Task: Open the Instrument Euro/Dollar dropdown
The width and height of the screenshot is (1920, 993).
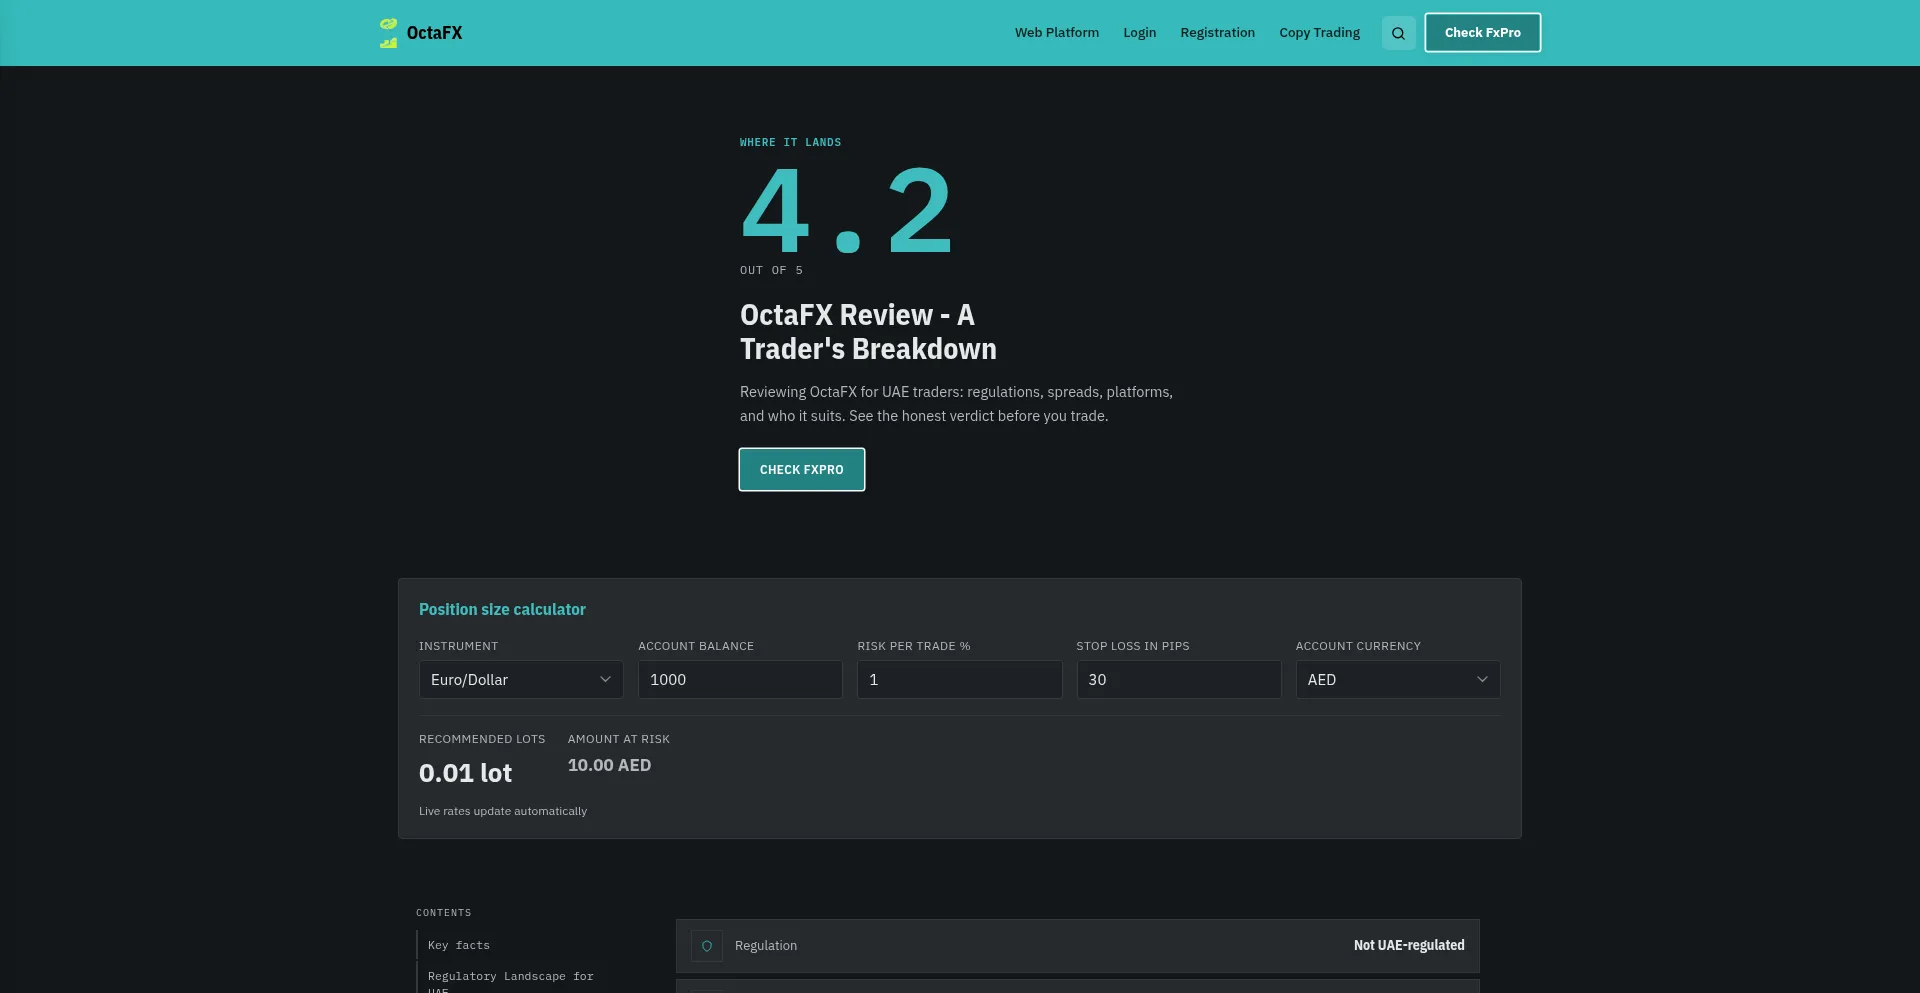Action: (521, 680)
